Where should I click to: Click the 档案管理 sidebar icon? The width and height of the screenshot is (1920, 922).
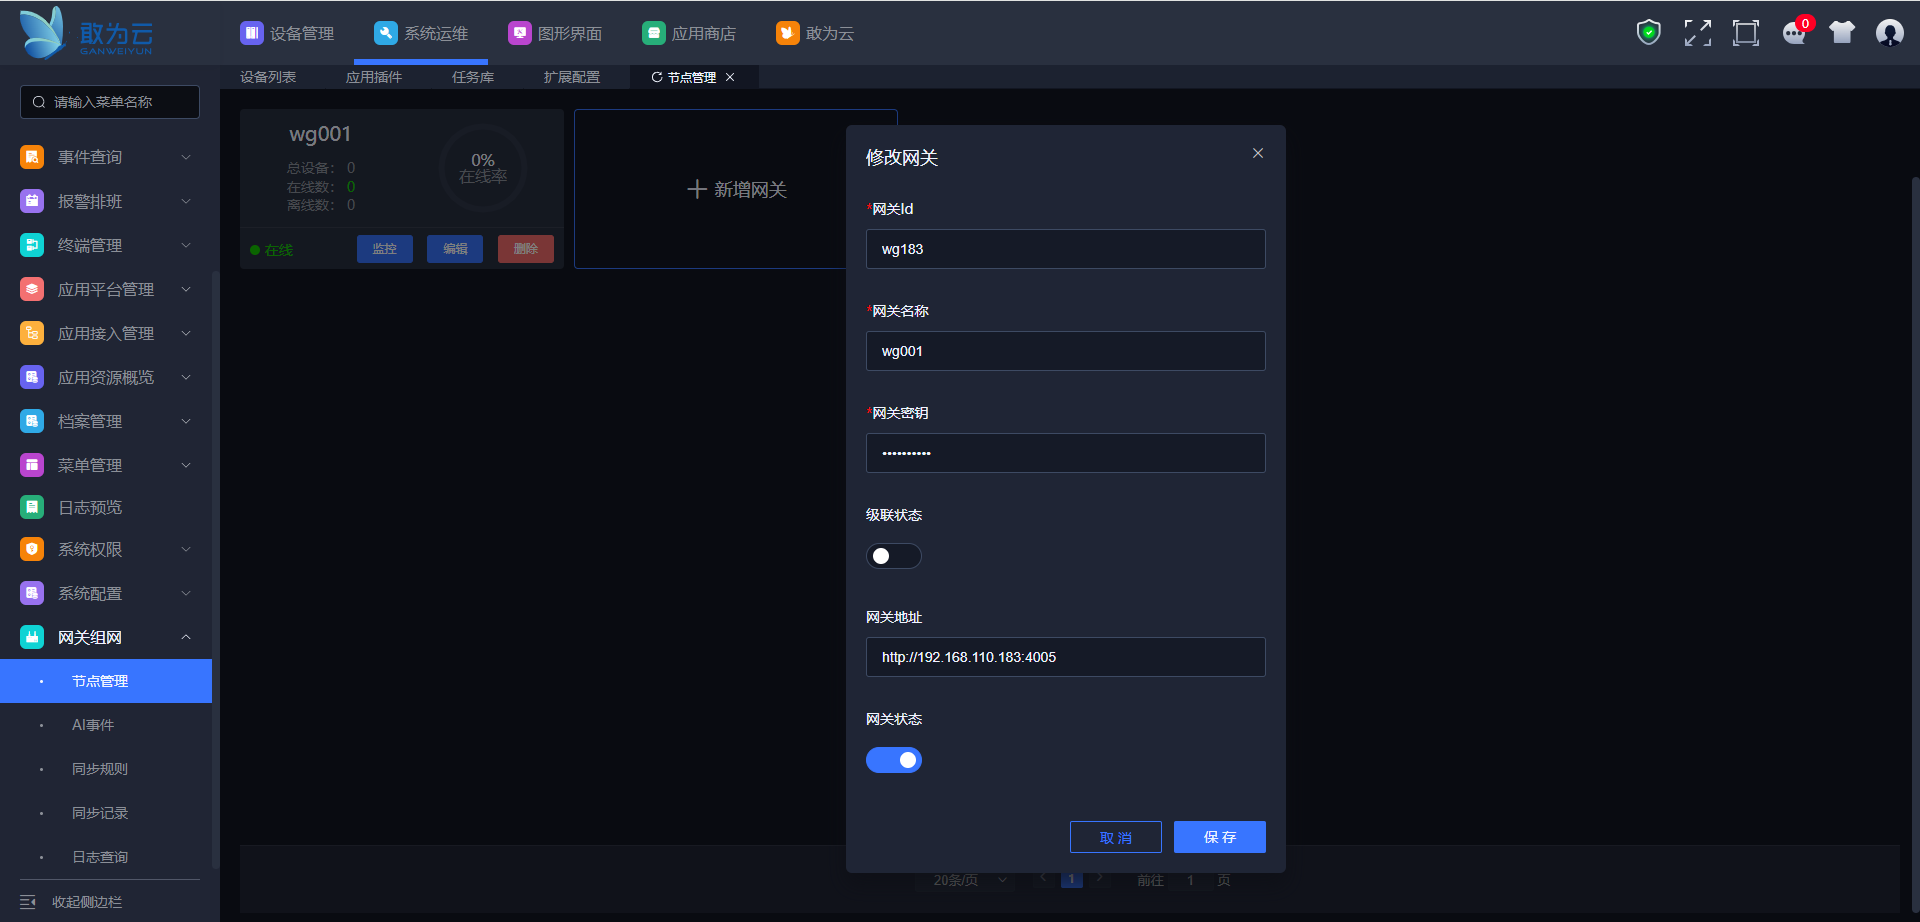pos(32,421)
